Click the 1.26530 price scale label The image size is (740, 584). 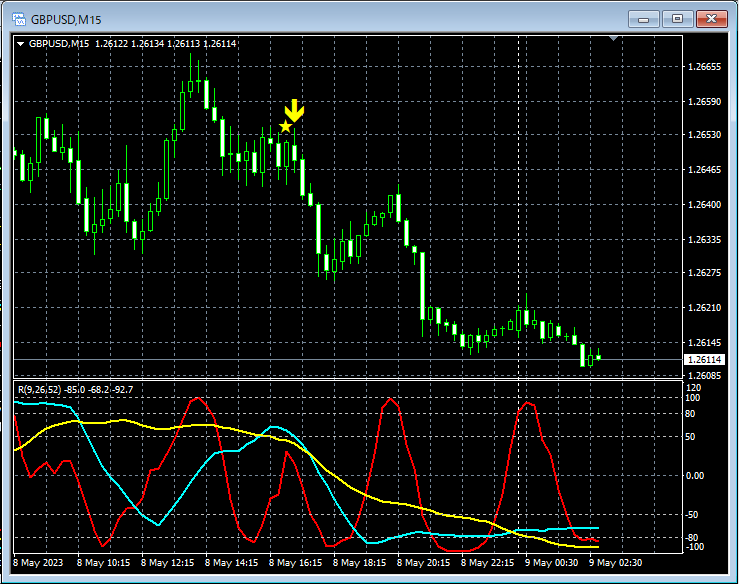click(x=704, y=135)
